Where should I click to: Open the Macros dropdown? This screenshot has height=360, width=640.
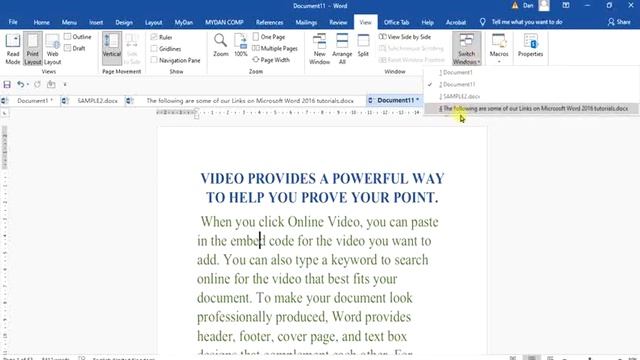click(x=499, y=49)
